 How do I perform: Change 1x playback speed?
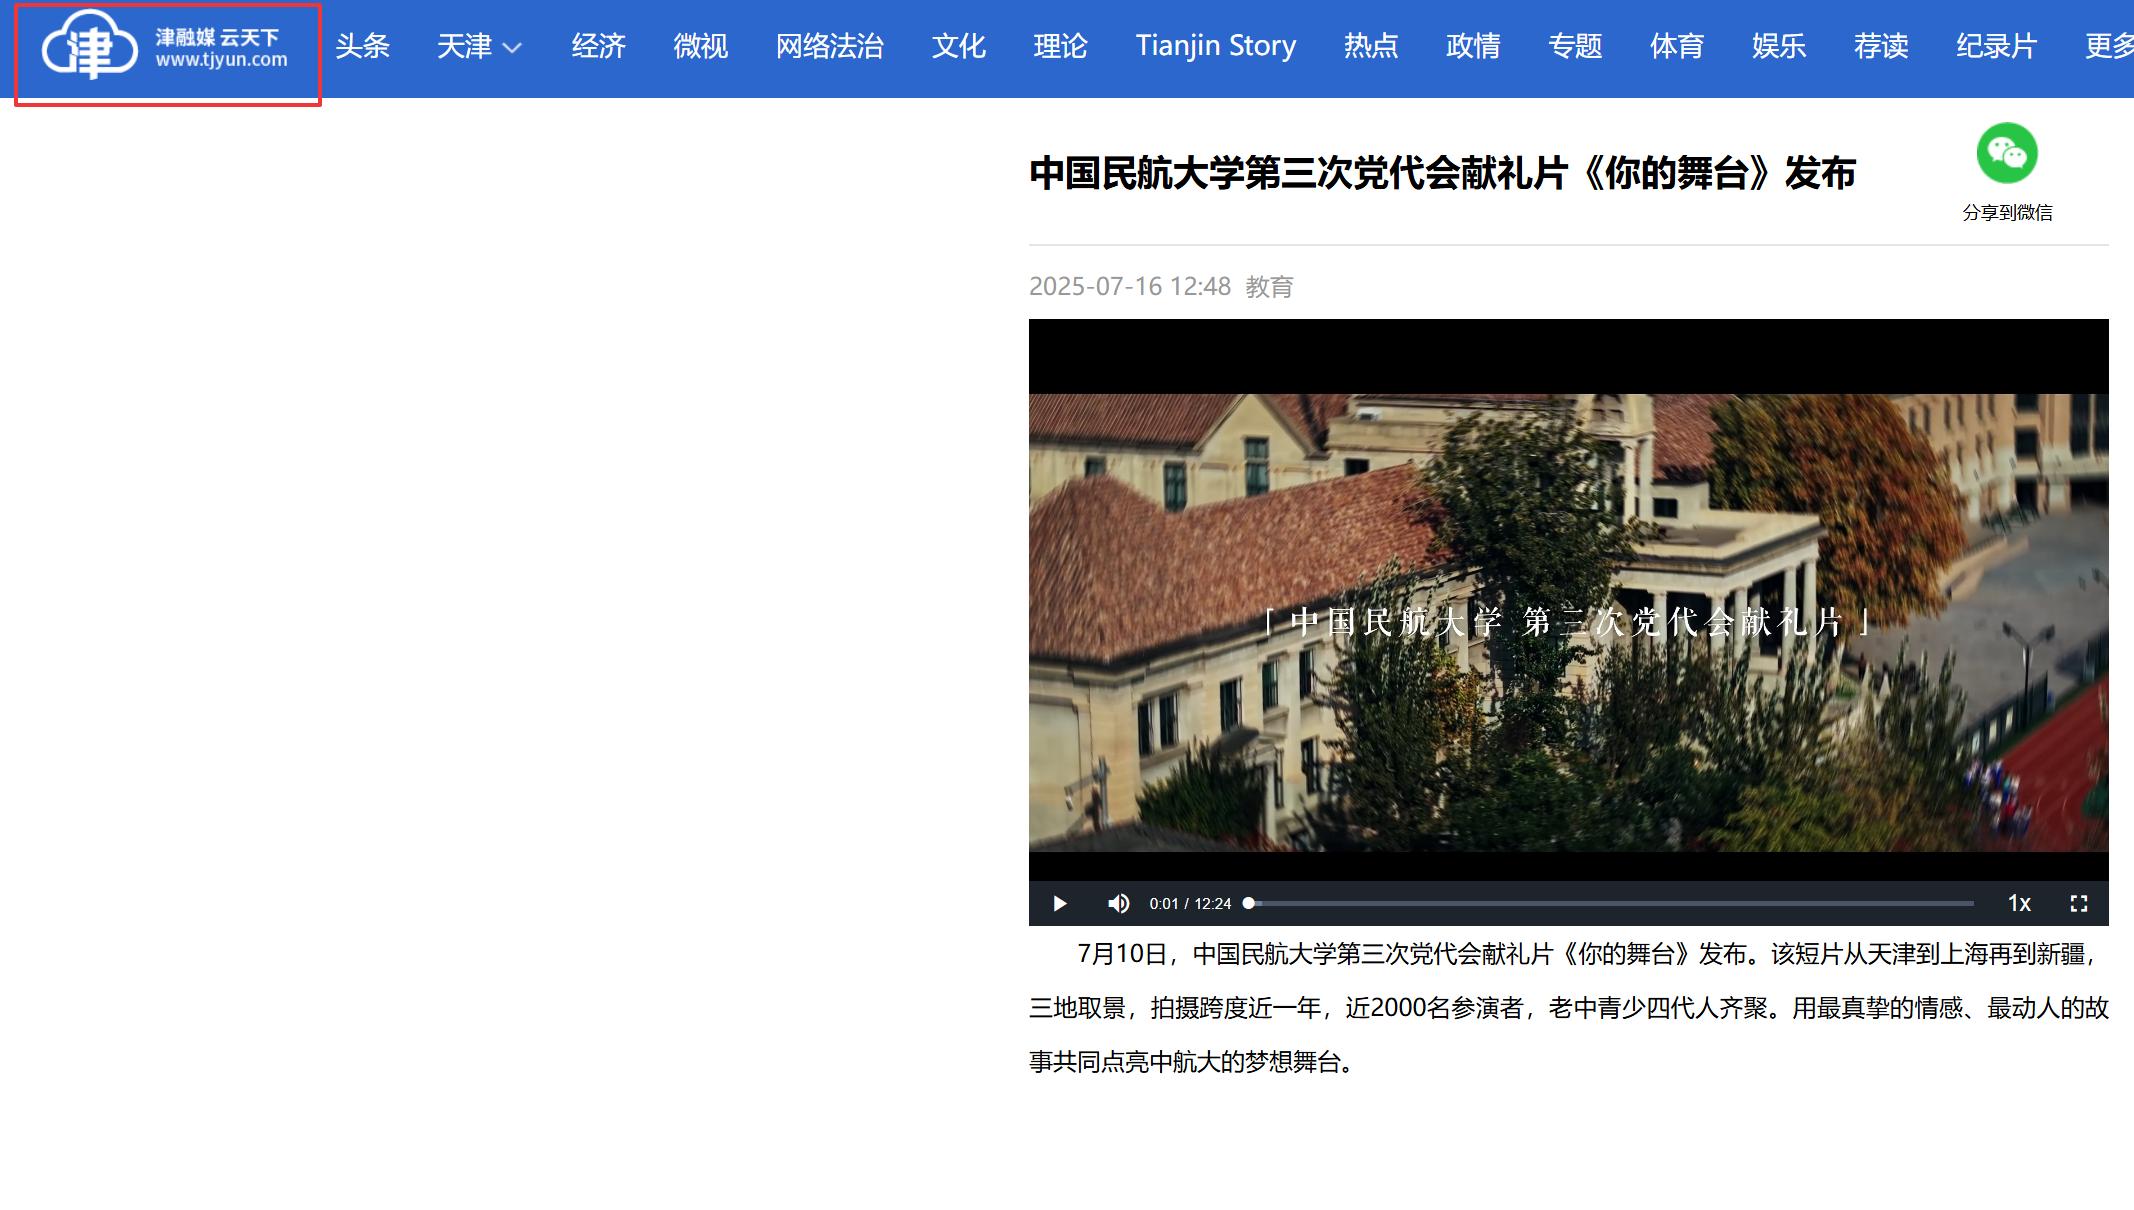coord(2019,904)
